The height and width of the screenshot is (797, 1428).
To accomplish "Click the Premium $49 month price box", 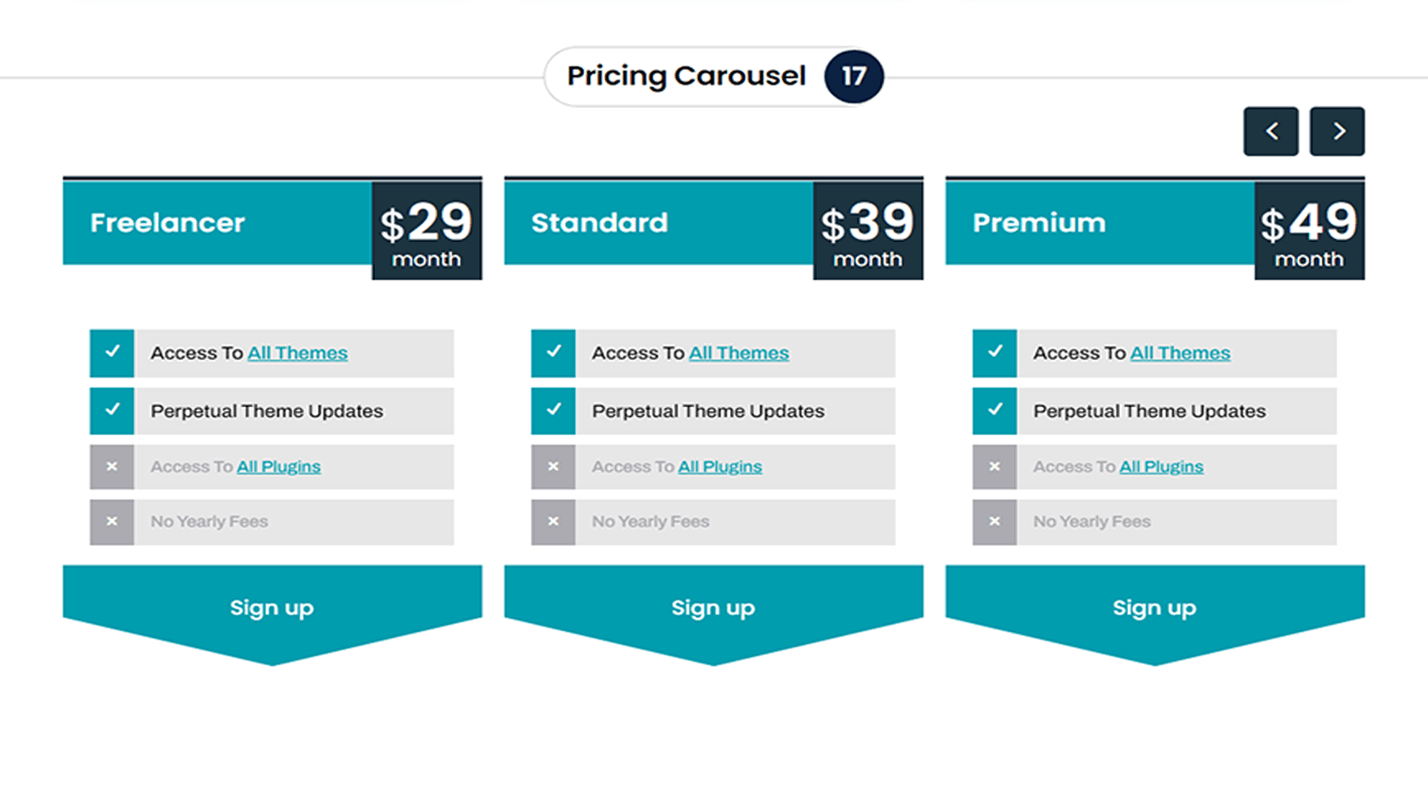I will point(1309,231).
